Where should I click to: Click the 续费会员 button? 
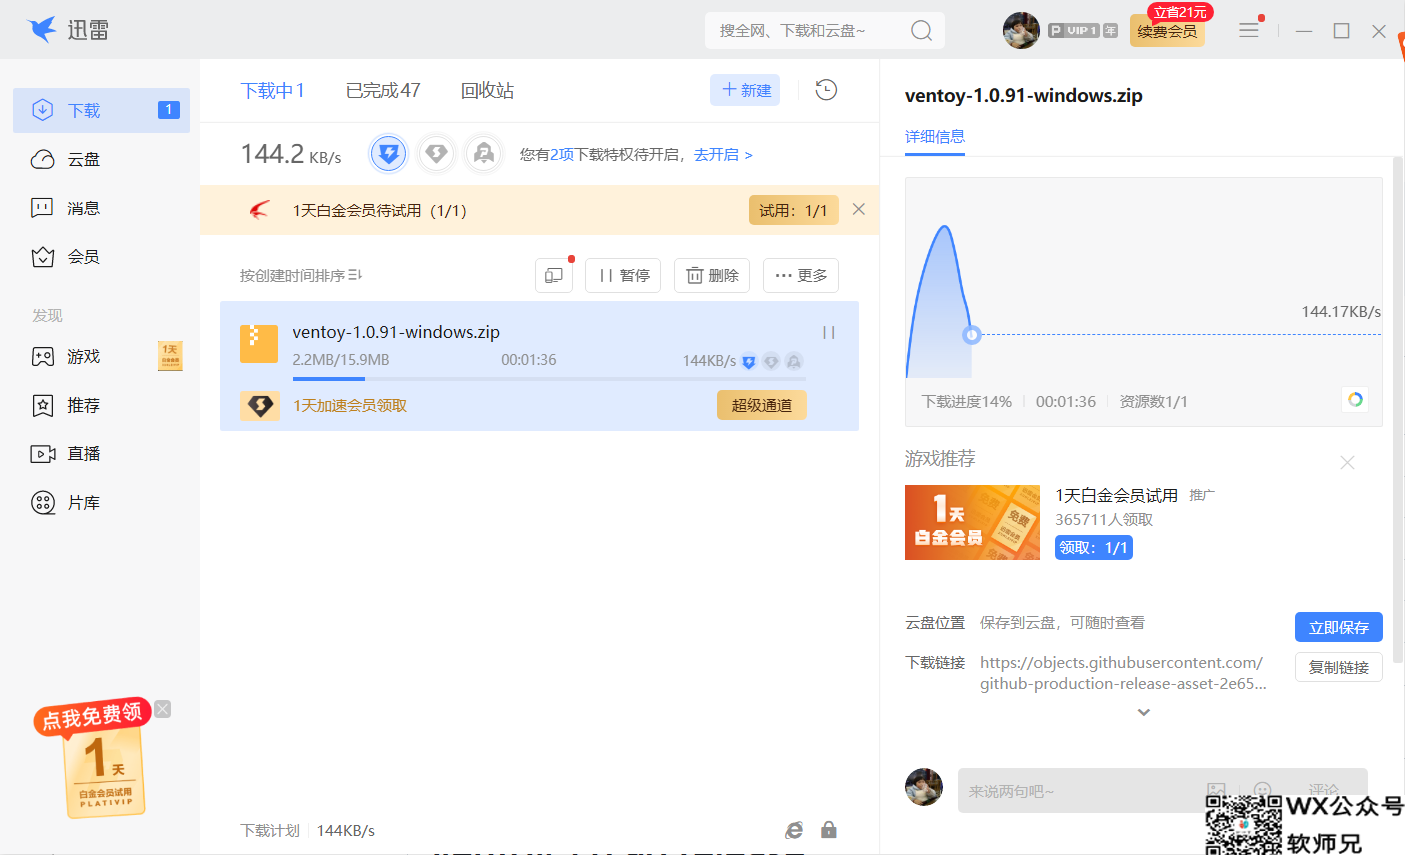coord(1167,31)
